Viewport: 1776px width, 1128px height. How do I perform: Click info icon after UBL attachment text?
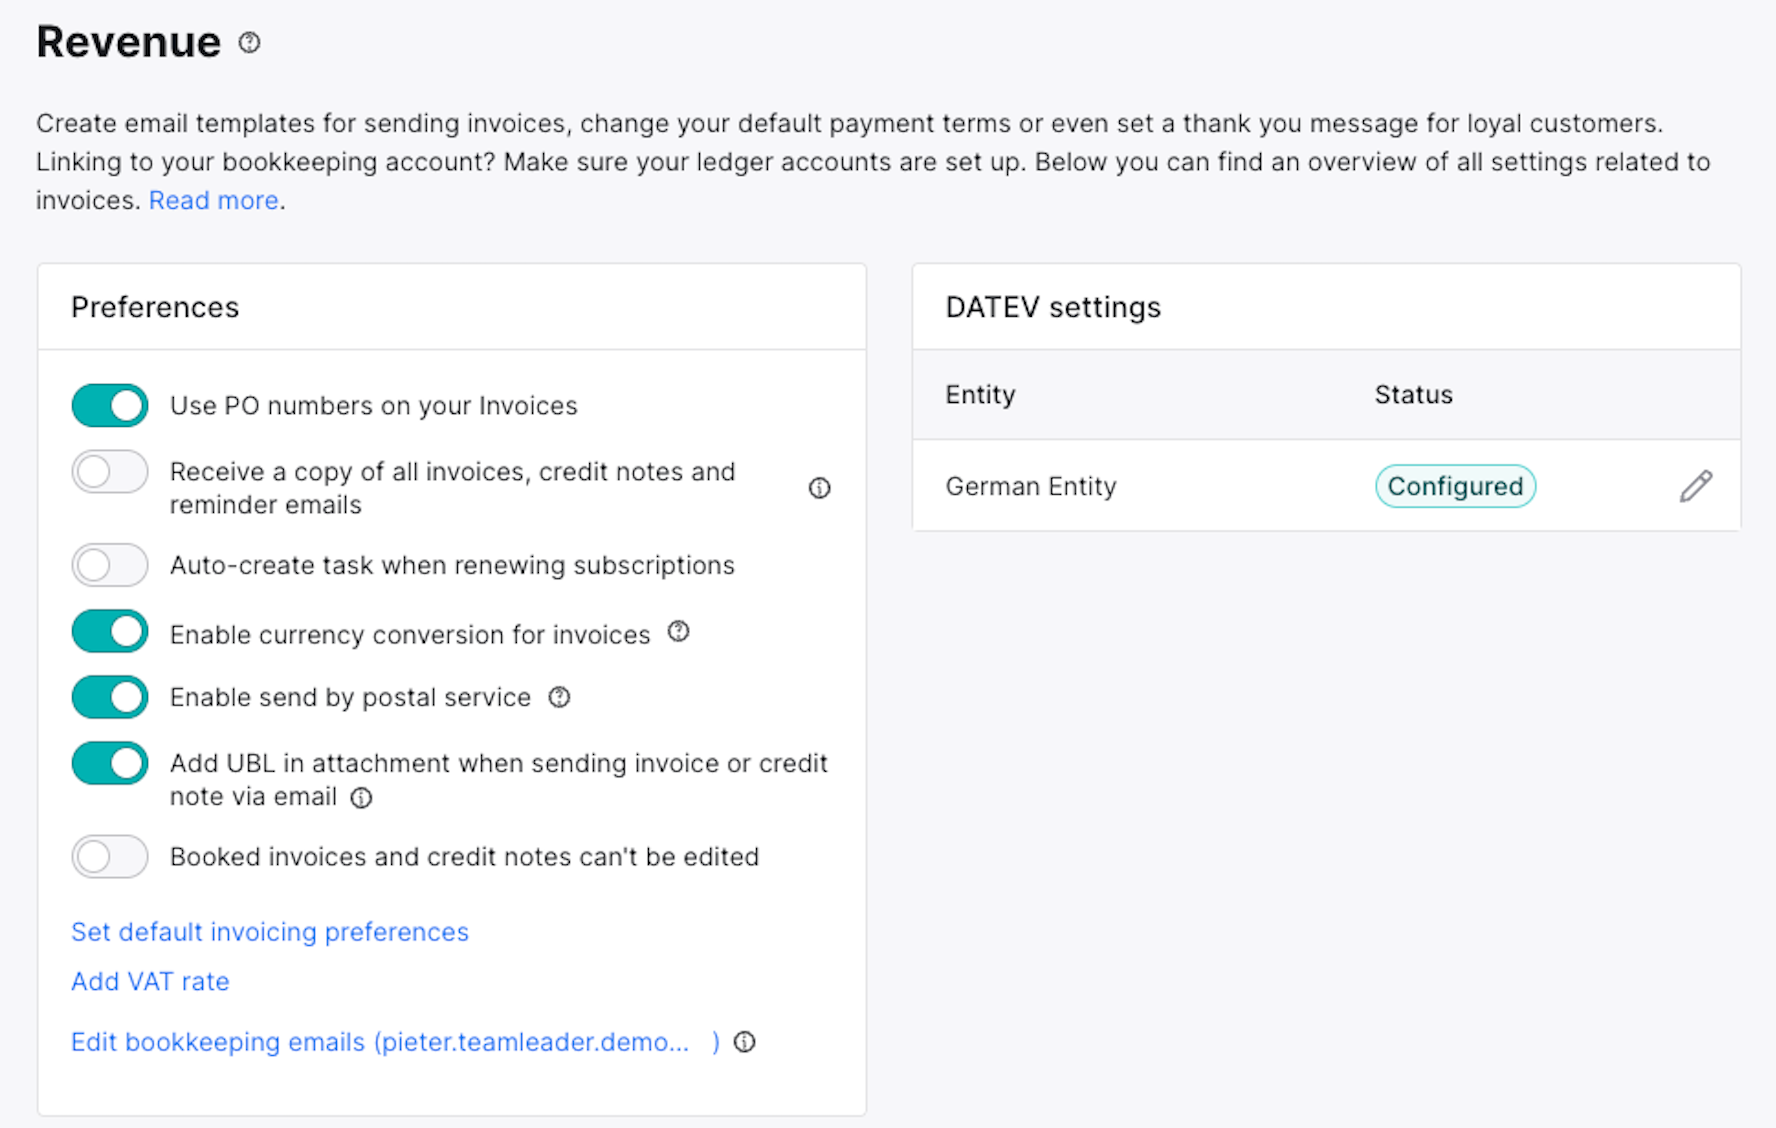(x=361, y=798)
